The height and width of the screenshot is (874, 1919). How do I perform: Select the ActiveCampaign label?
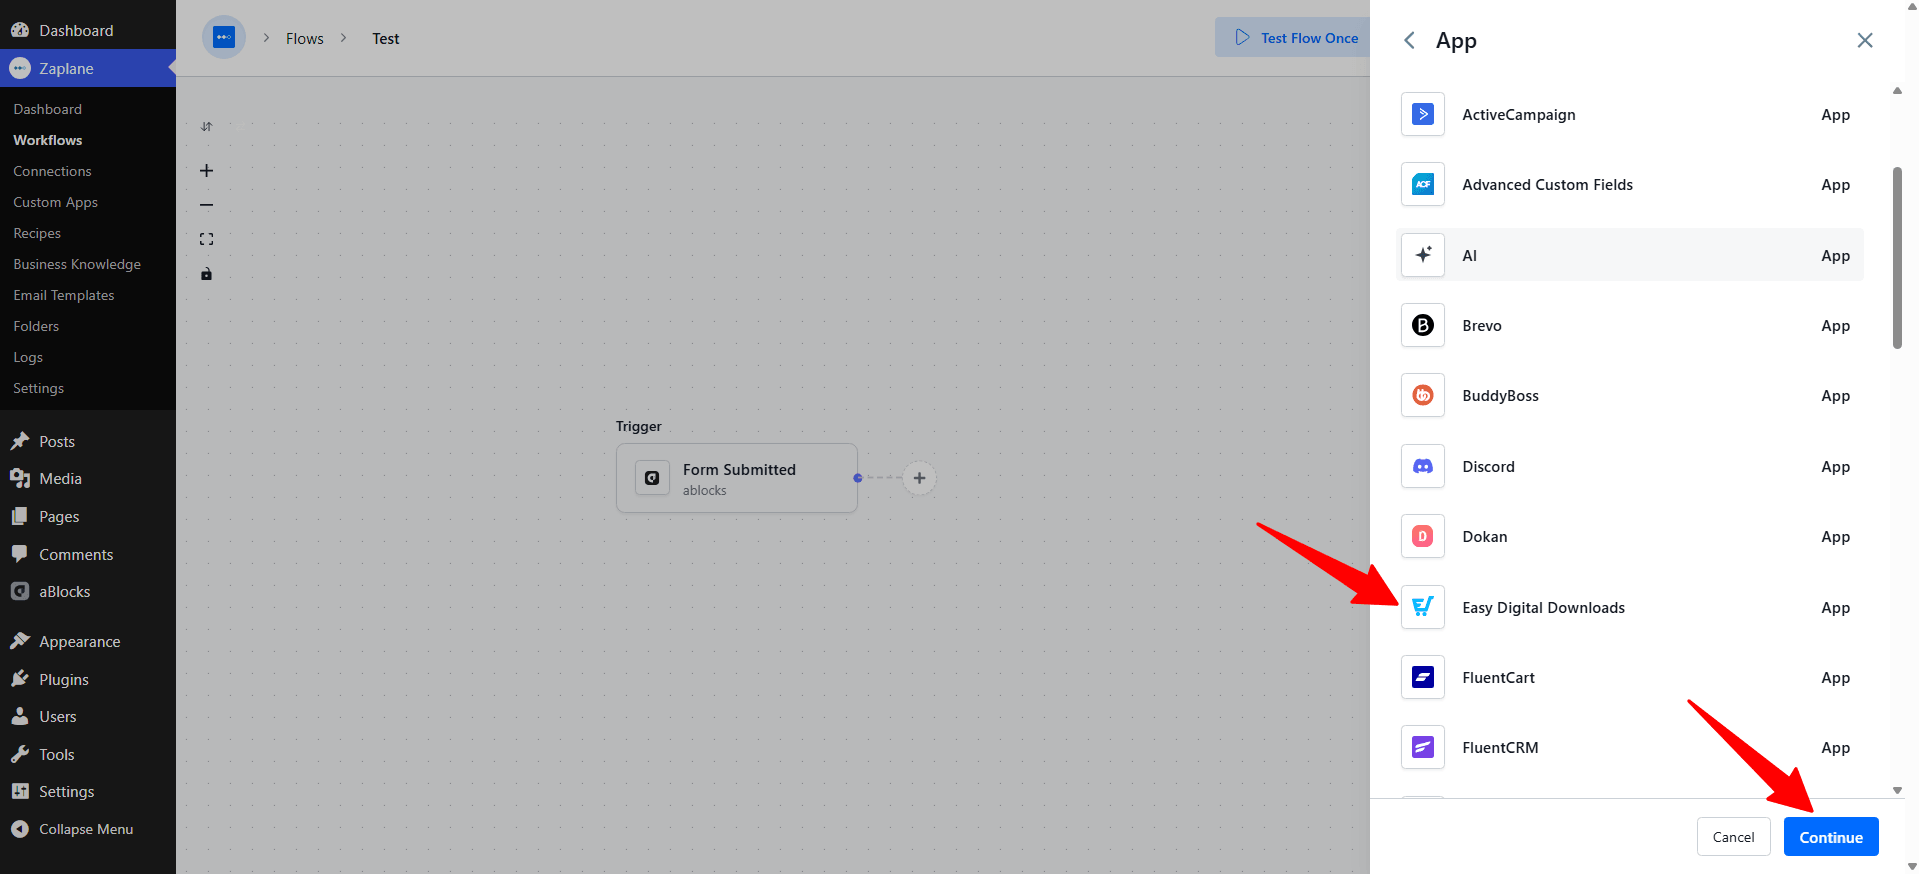click(x=1519, y=115)
